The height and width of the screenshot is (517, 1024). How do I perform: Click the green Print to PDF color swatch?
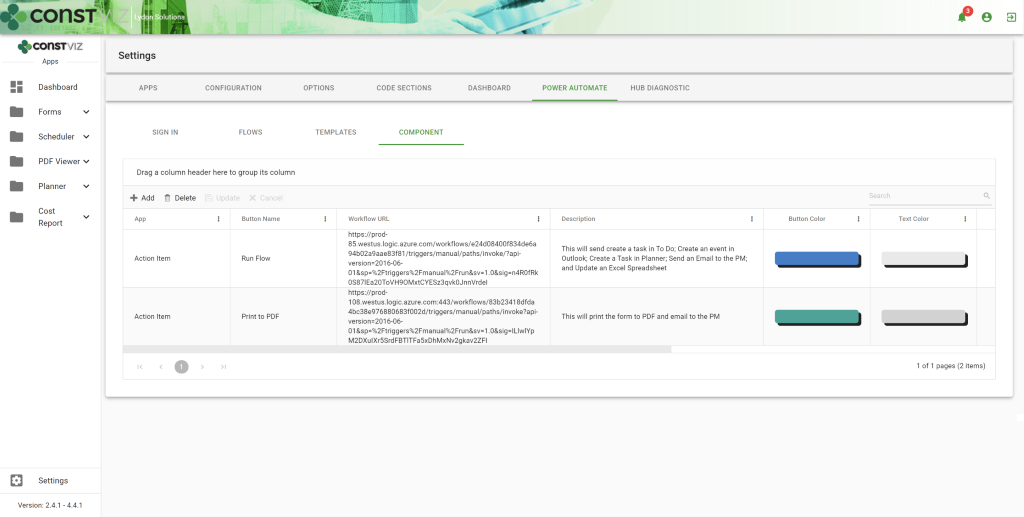pyautogui.click(x=817, y=317)
